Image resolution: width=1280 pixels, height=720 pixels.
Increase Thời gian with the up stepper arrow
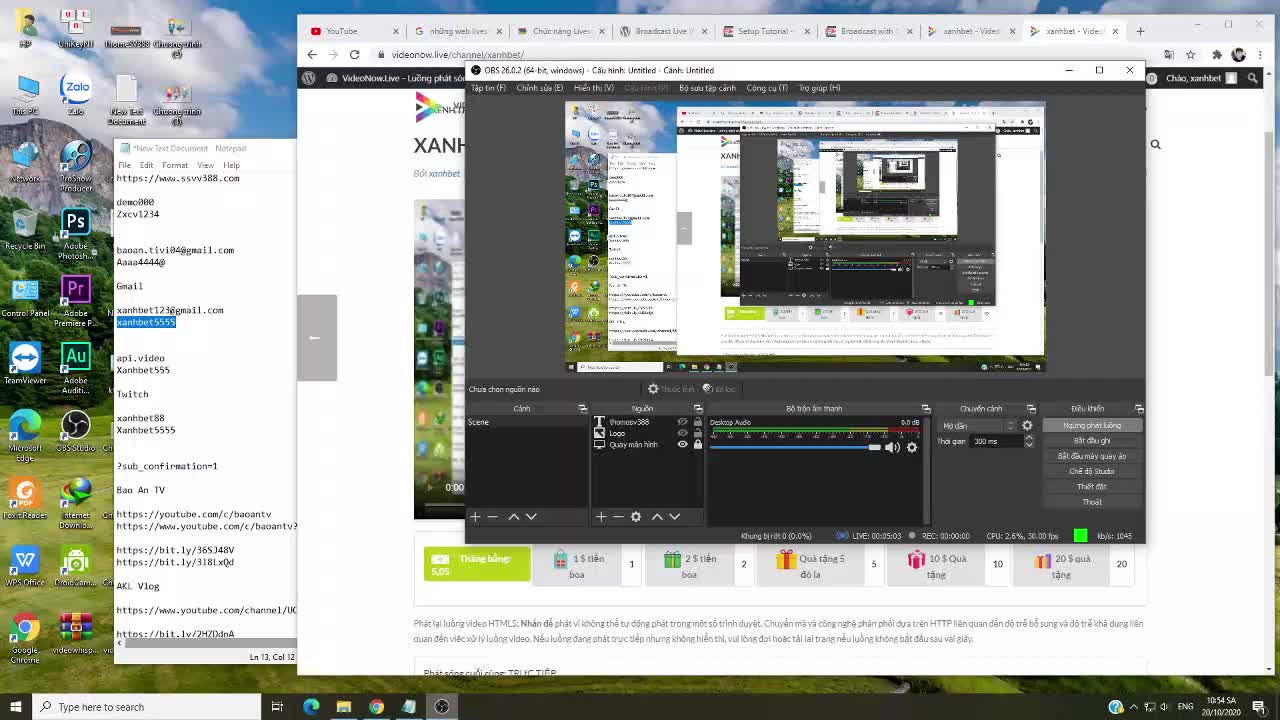[x=1029, y=437]
